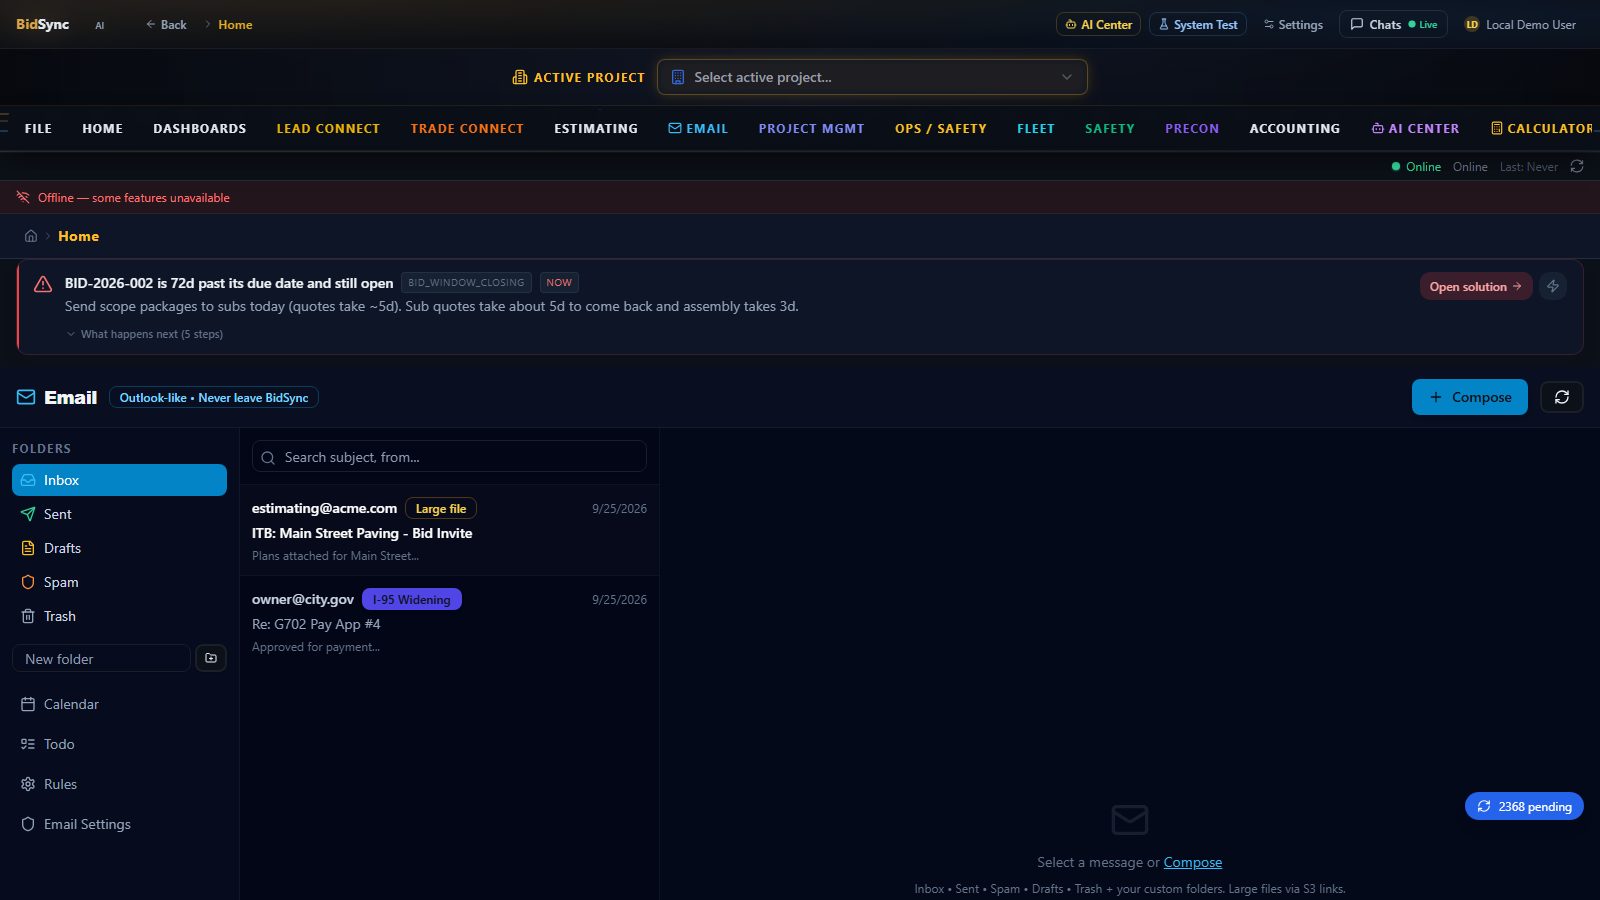Open LEAD CONNECT menu
This screenshot has height=900, width=1600.
tap(328, 128)
